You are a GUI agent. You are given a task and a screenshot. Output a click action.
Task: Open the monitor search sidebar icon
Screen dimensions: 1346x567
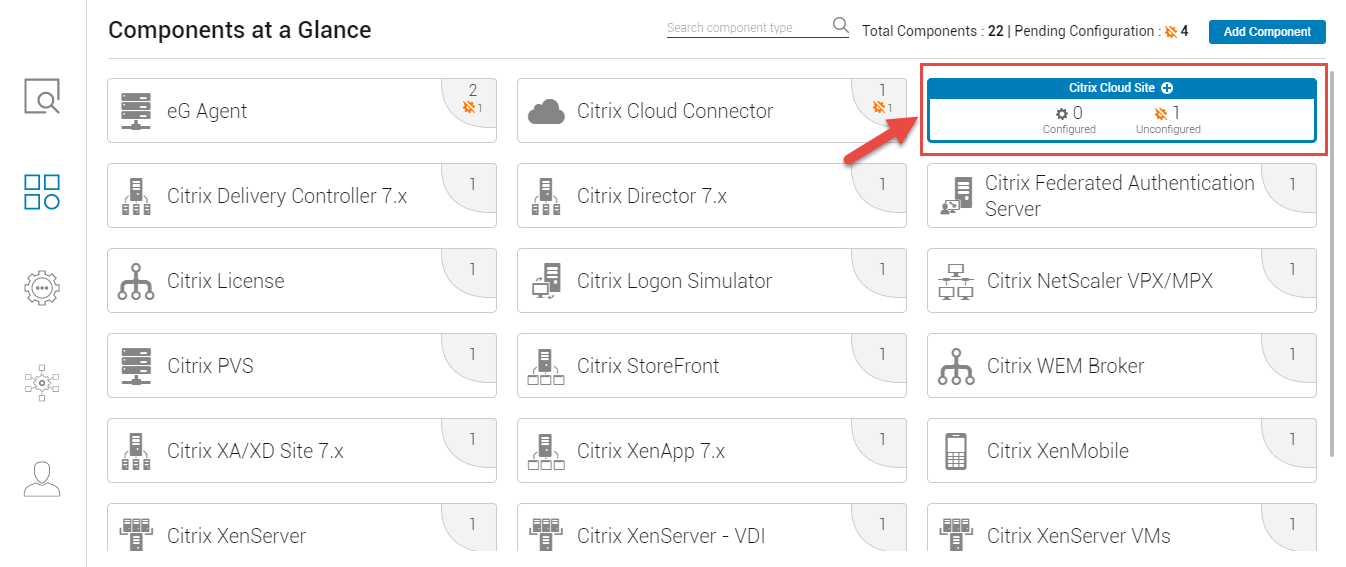(x=42, y=96)
